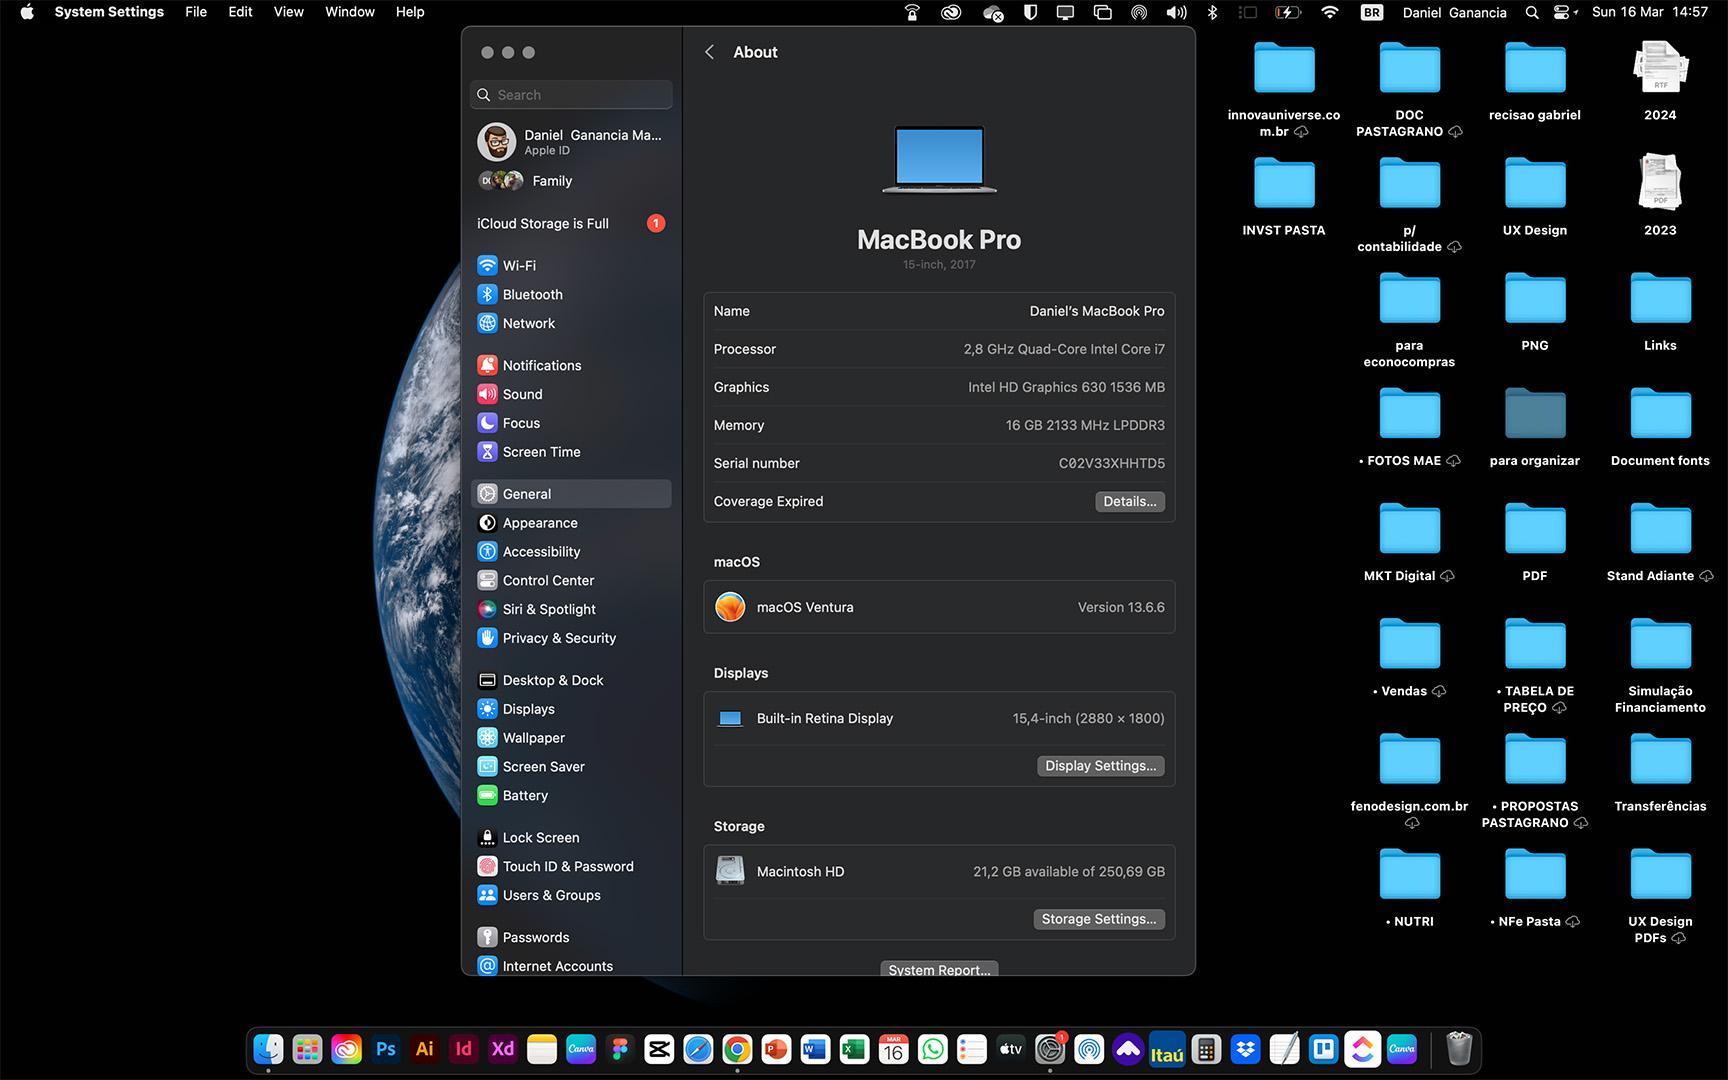The image size is (1728, 1080).
Task: Open Bluetooth settings in the sidebar
Action: 571,294
